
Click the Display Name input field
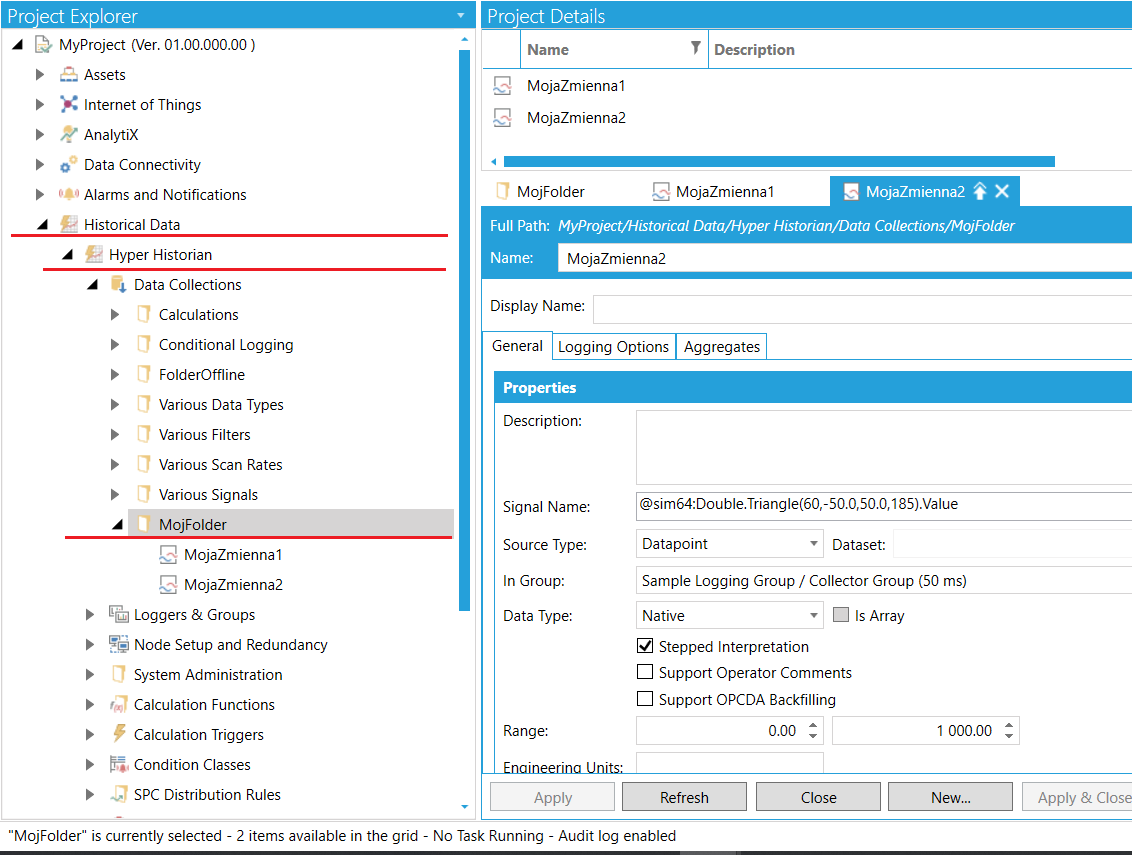point(860,308)
